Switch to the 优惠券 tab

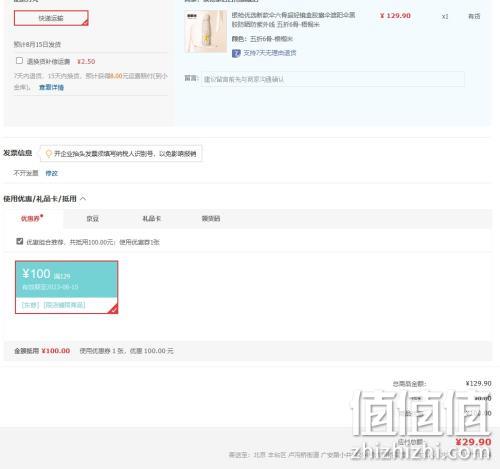tap(30, 219)
